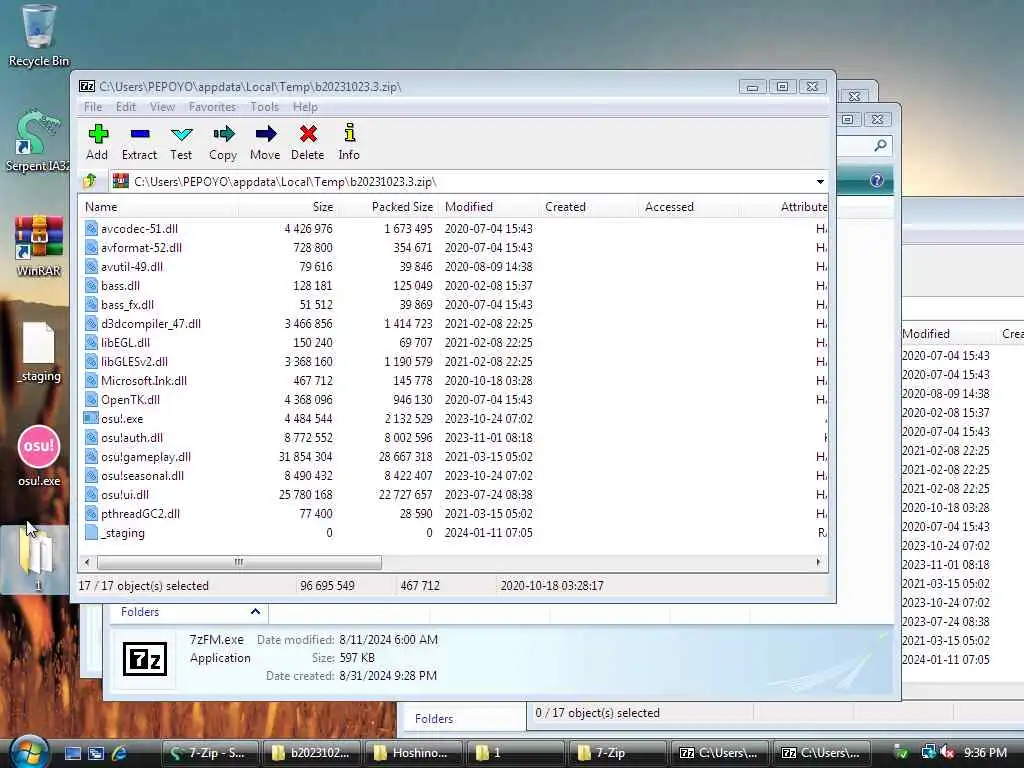Viewport: 1024px width, 768px height.
Task: Sort by the Modified column header
Action: (x=490, y=206)
